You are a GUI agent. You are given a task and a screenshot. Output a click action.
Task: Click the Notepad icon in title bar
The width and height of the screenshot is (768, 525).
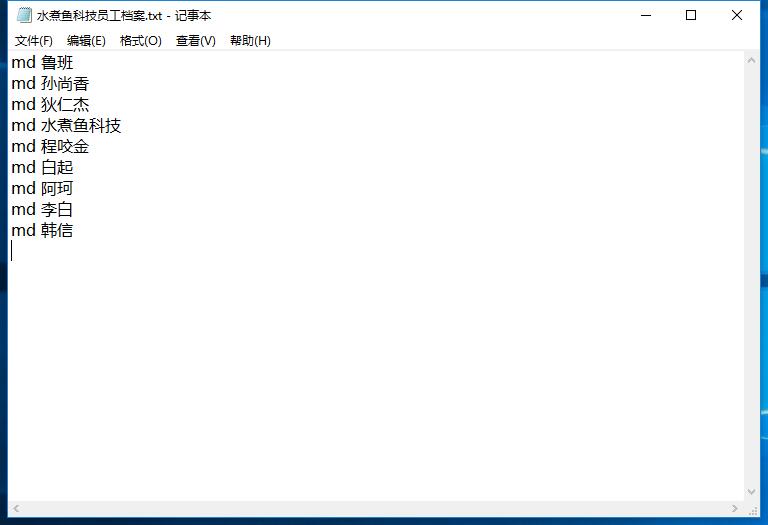coord(24,15)
